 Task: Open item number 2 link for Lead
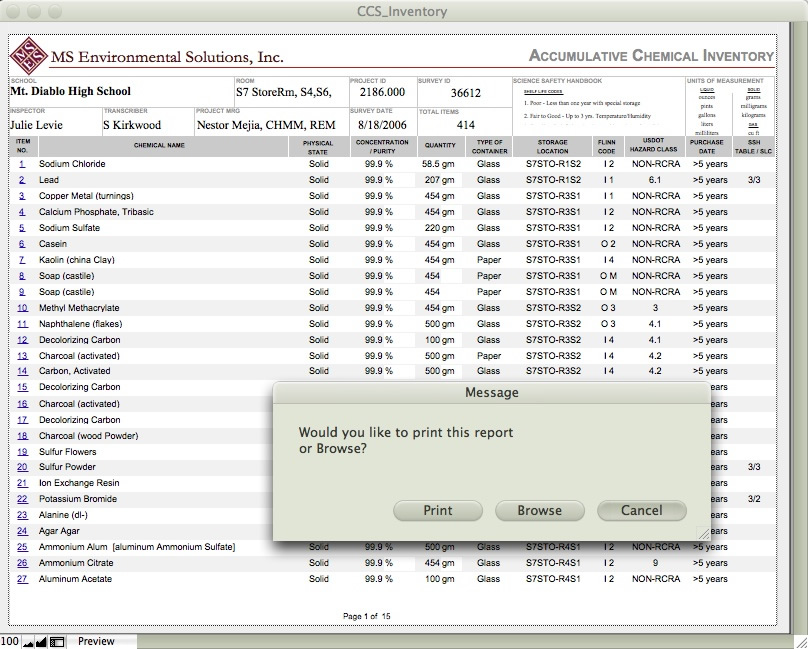[22, 180]
